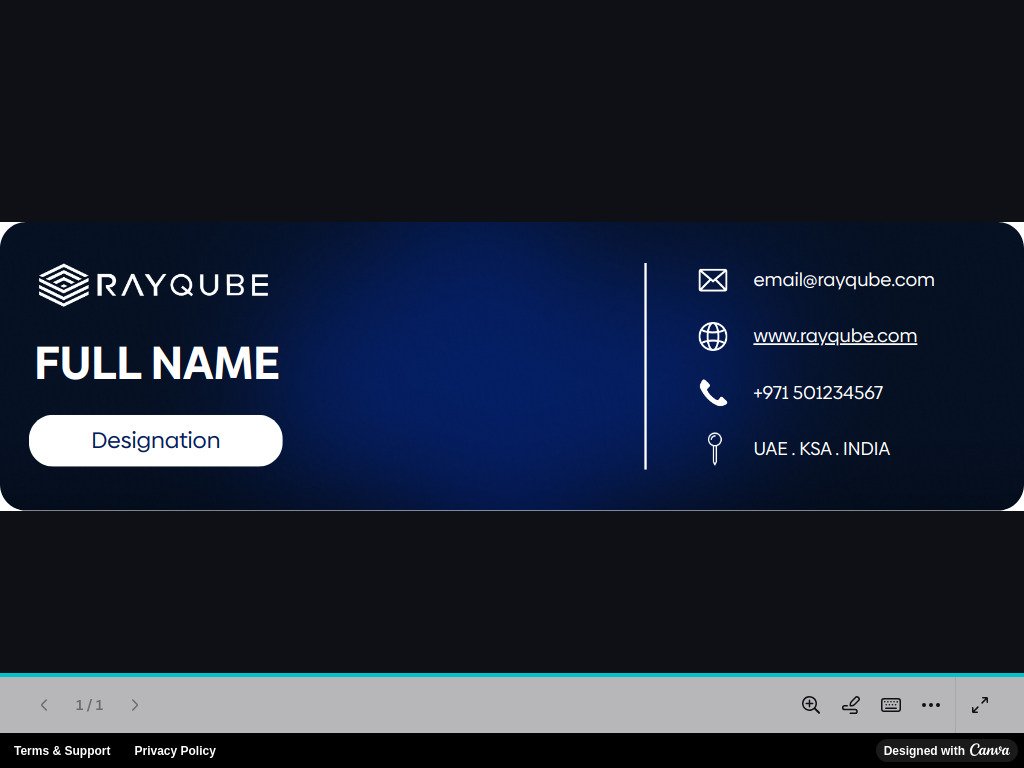Image resolution: width=1024 pixels, height=768 pixels.
Task: Click the email envelope icon
Action: tap(712, 280)
